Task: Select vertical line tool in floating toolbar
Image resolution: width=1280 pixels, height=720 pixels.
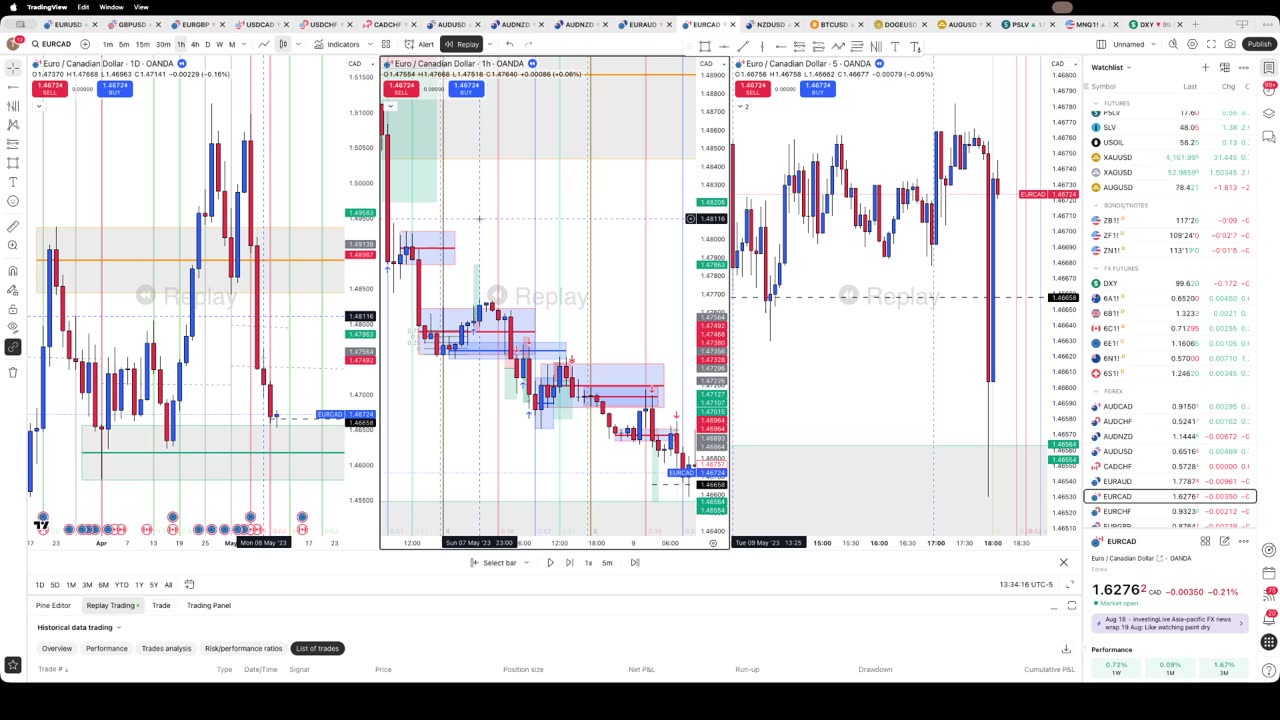Action: [762, 46]
